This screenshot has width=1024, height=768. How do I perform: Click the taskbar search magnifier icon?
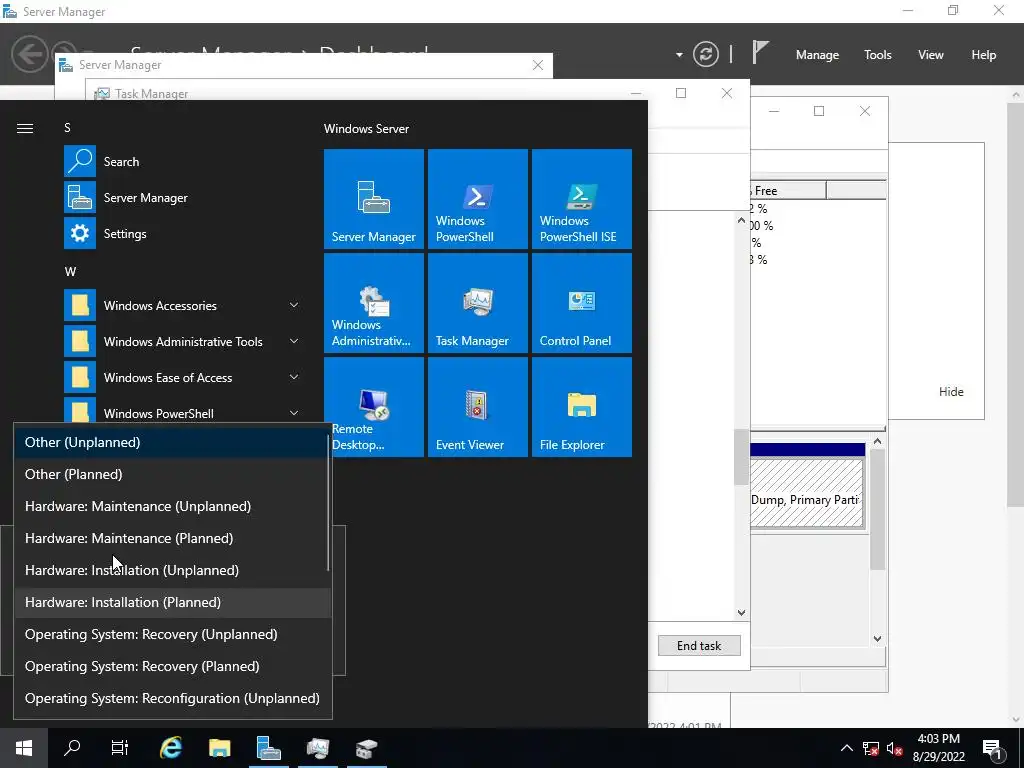[72, 748]
